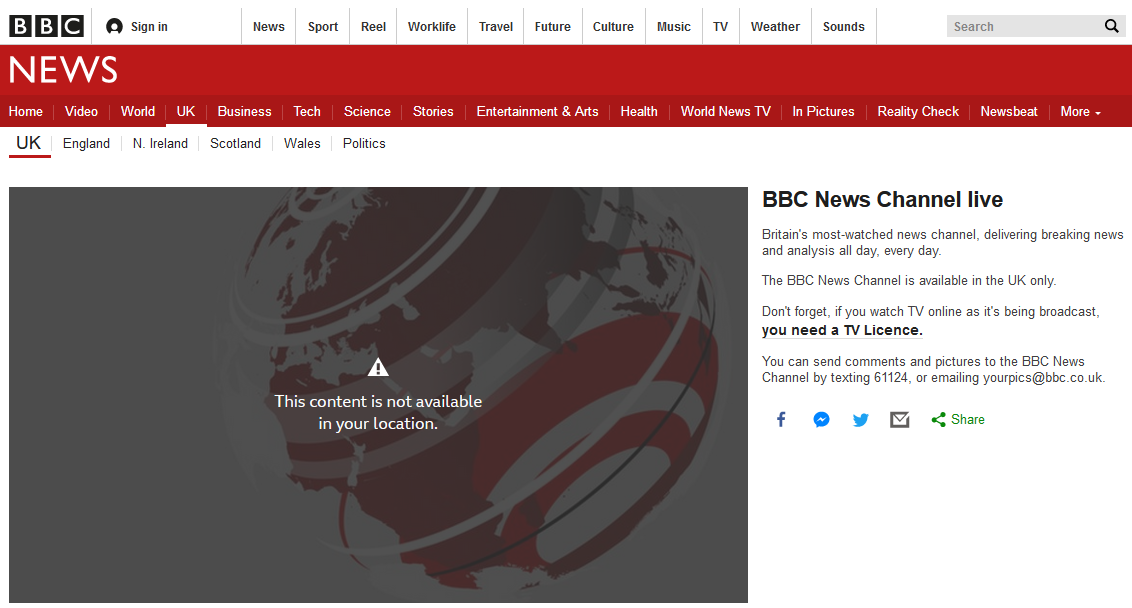Open Scotland sub-section
Screen dimensions: 1132x608
pyautogui.click(x=235, y=144)
